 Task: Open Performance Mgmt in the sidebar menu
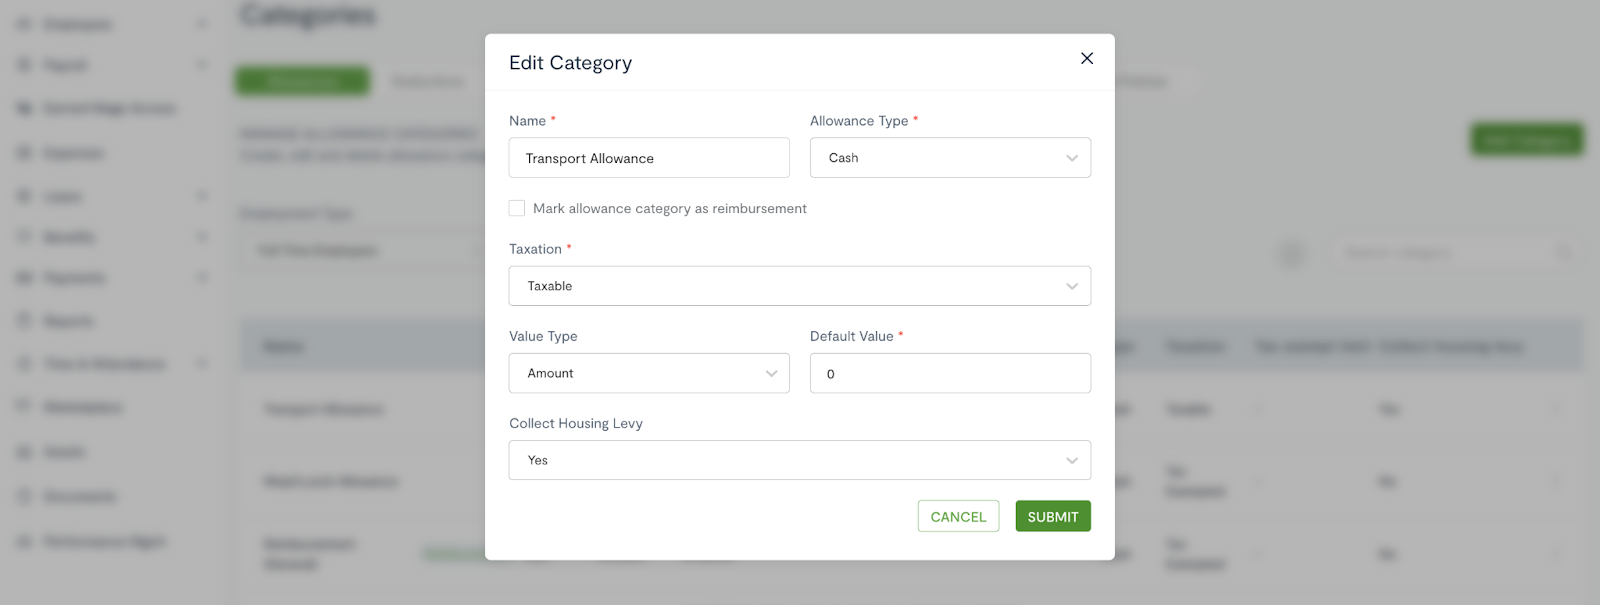pyautogui.click(x=104, y=541)
